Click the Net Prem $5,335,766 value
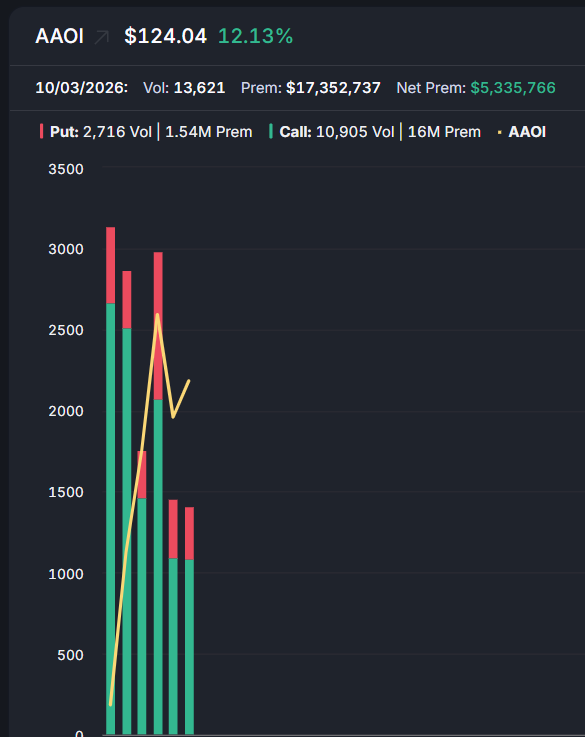The width and height of the screenshot is (585, 737). point(476,88)
